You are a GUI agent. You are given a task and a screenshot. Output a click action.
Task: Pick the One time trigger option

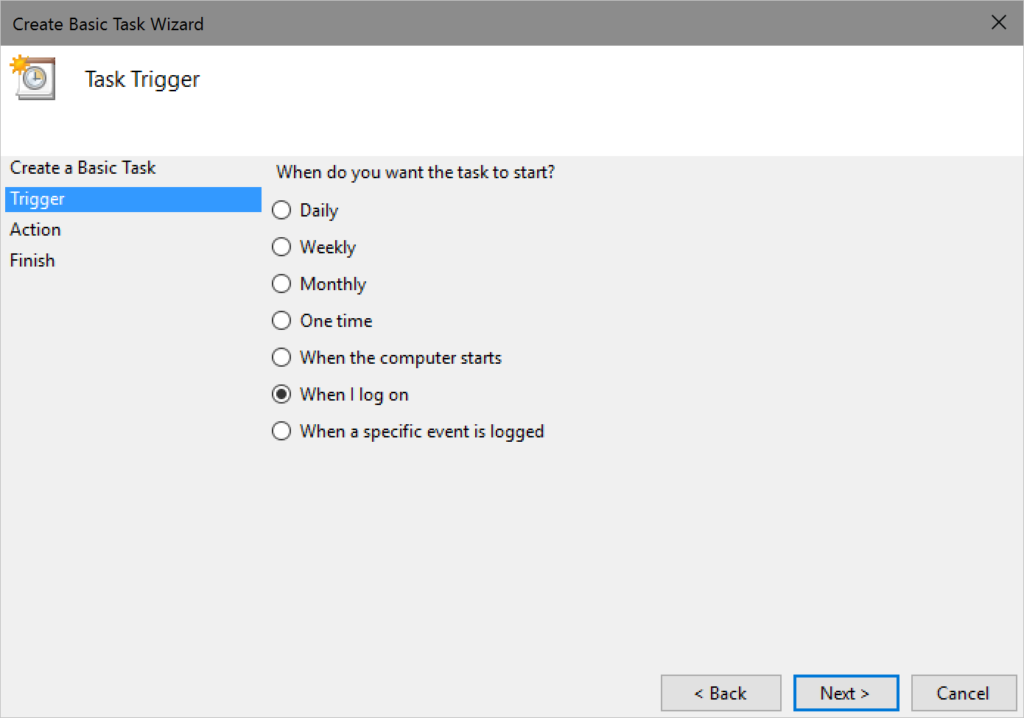point(282,321)
